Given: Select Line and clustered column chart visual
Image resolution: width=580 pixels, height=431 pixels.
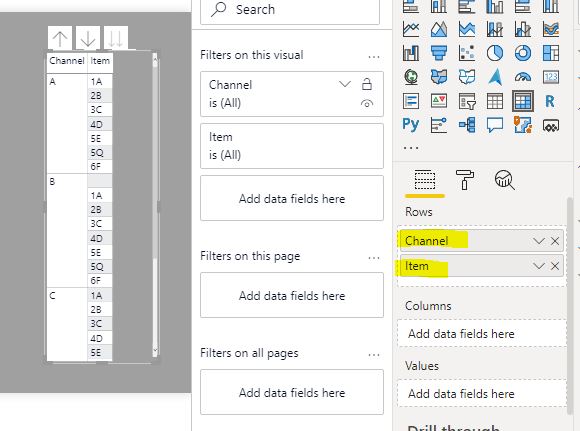Looking at the screenshot, I should pos(523,29).
